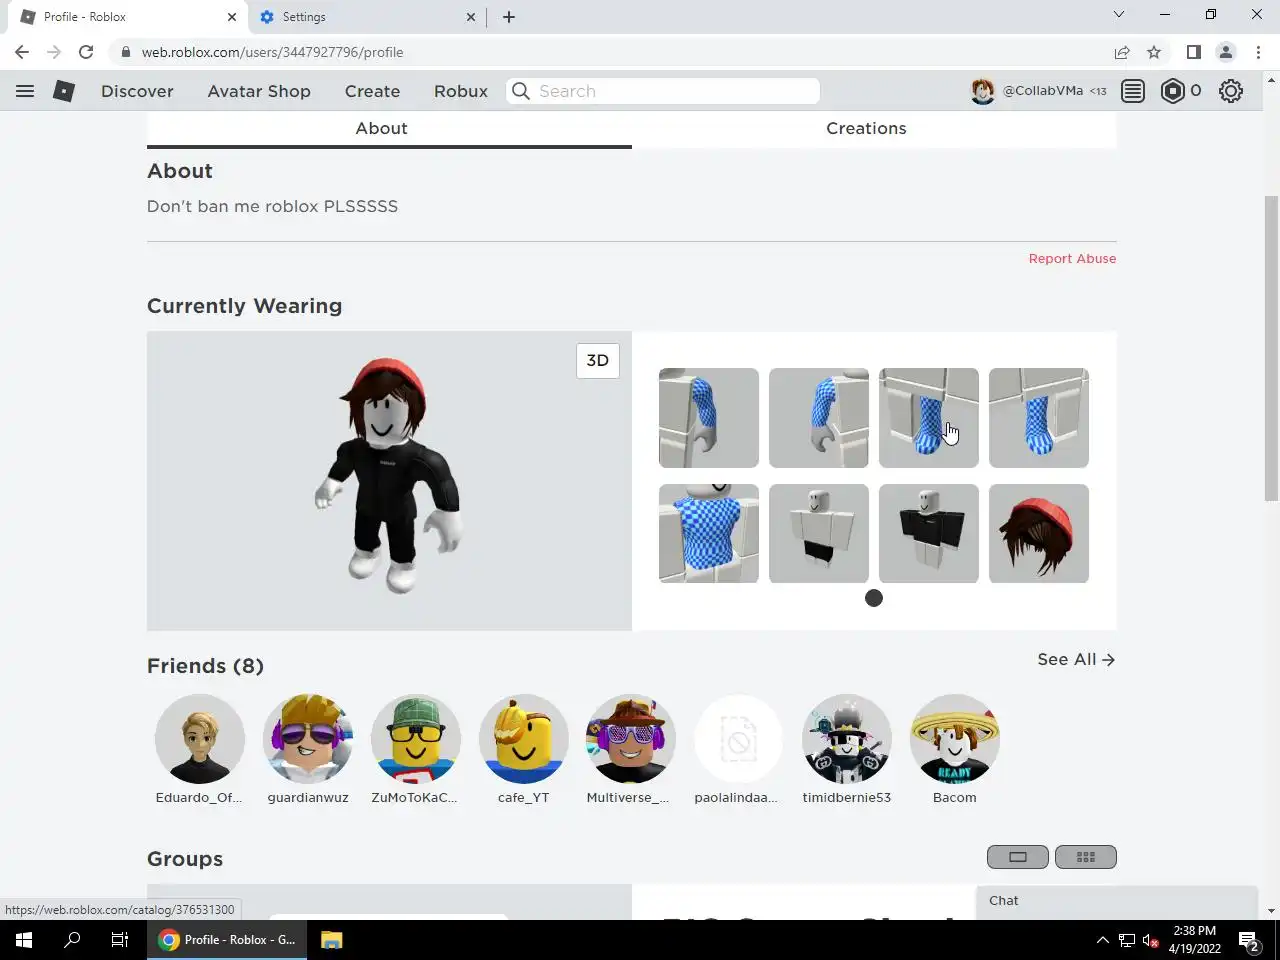The height and width of the screenshot is (960, 1280).
Task: Open friend paolalindaa... profile
Action: click(738, 739)
